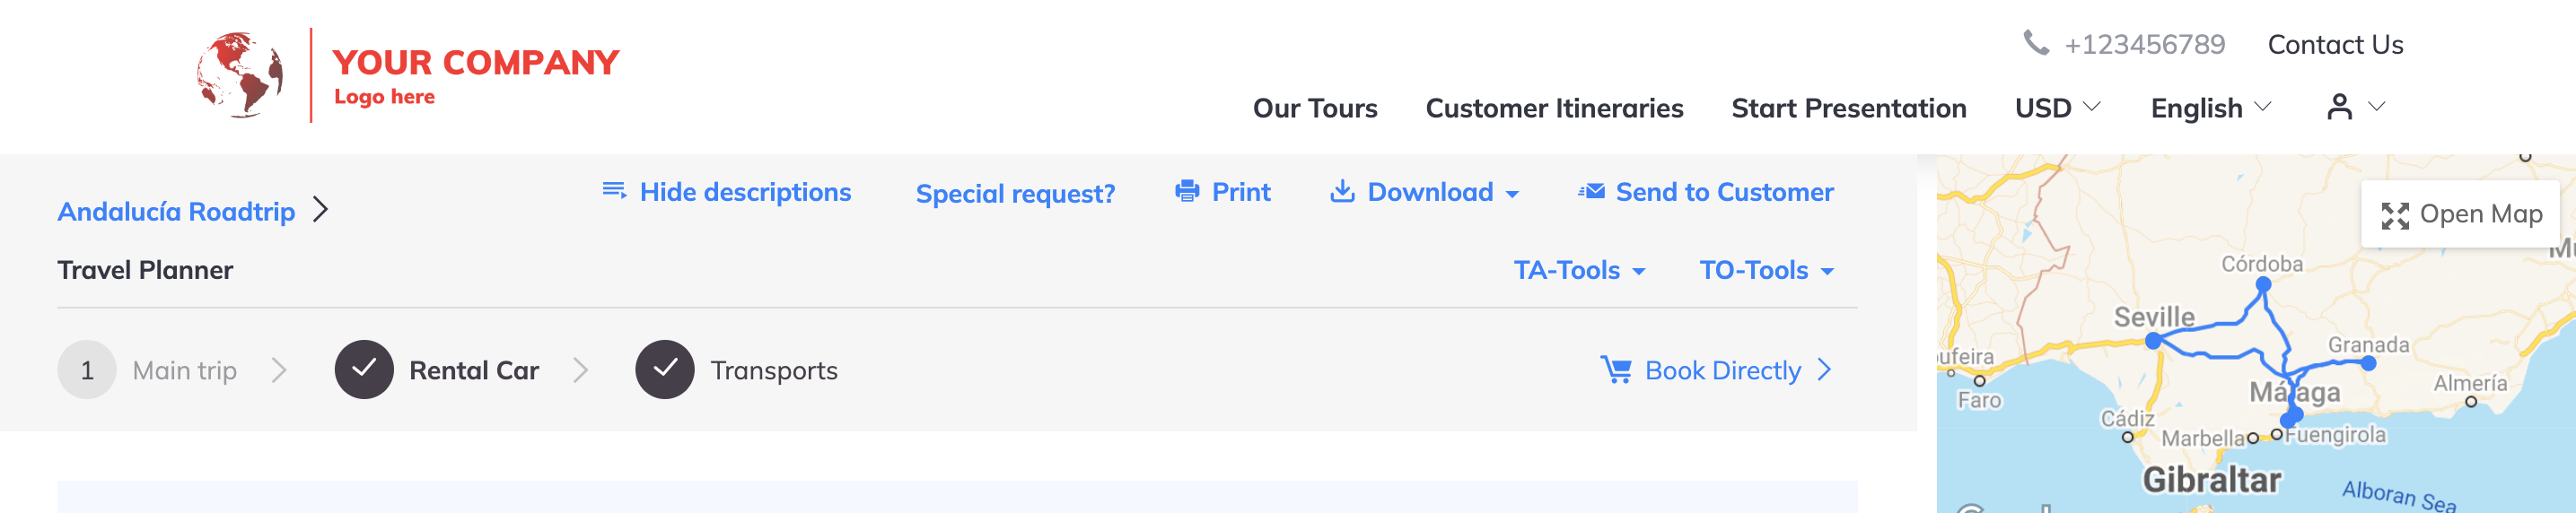Click the shopping cart icon for Book Directly
Viewport: 2576px width, 513px height.
(x=1616, y=370)
